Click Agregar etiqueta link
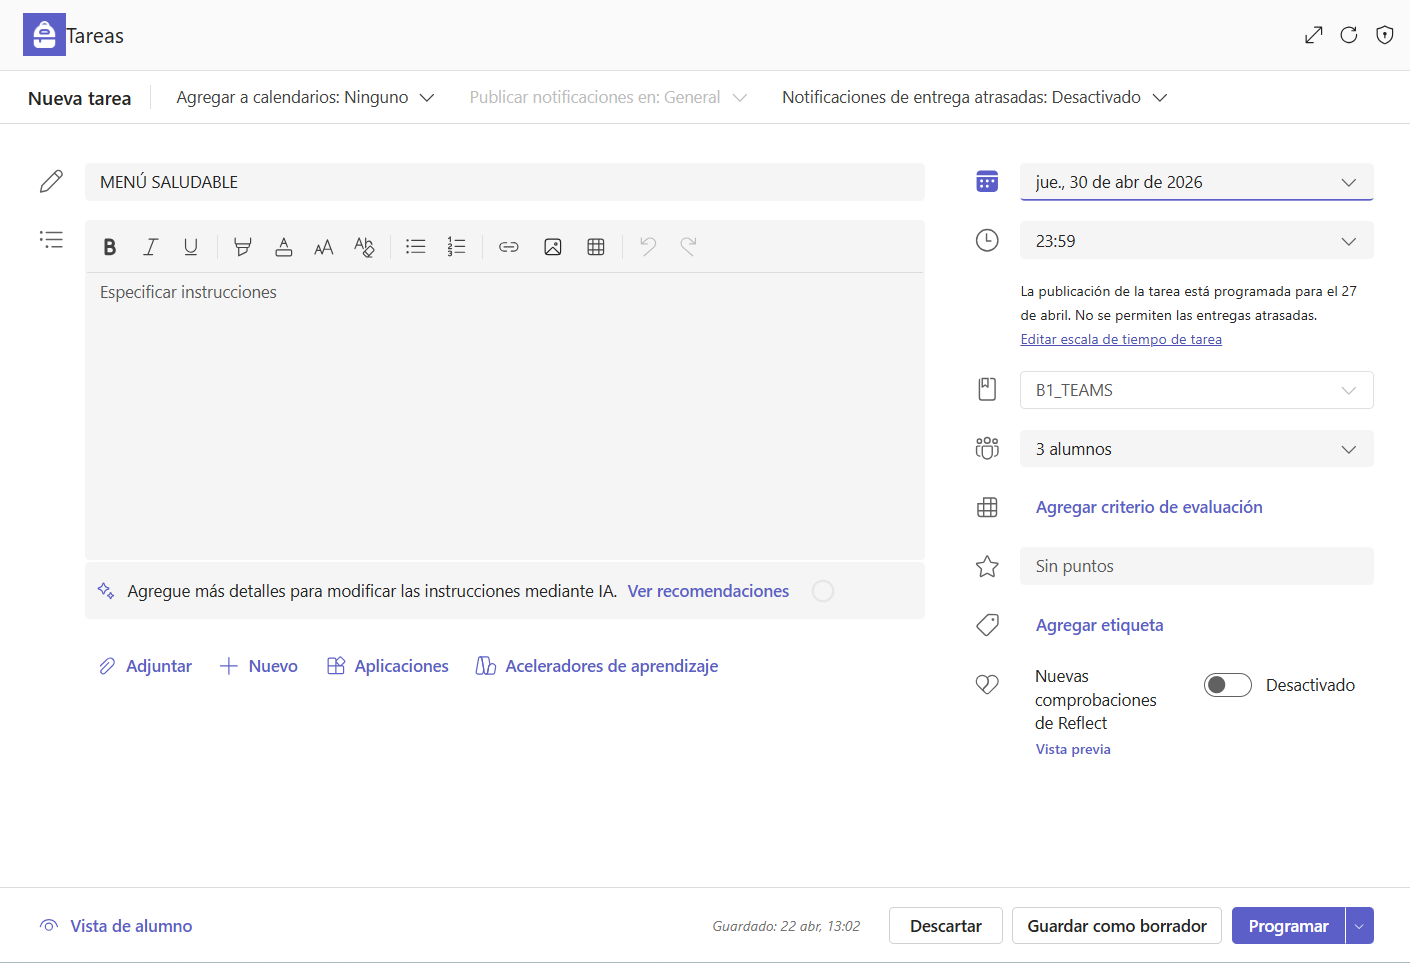 (1099, 625)
